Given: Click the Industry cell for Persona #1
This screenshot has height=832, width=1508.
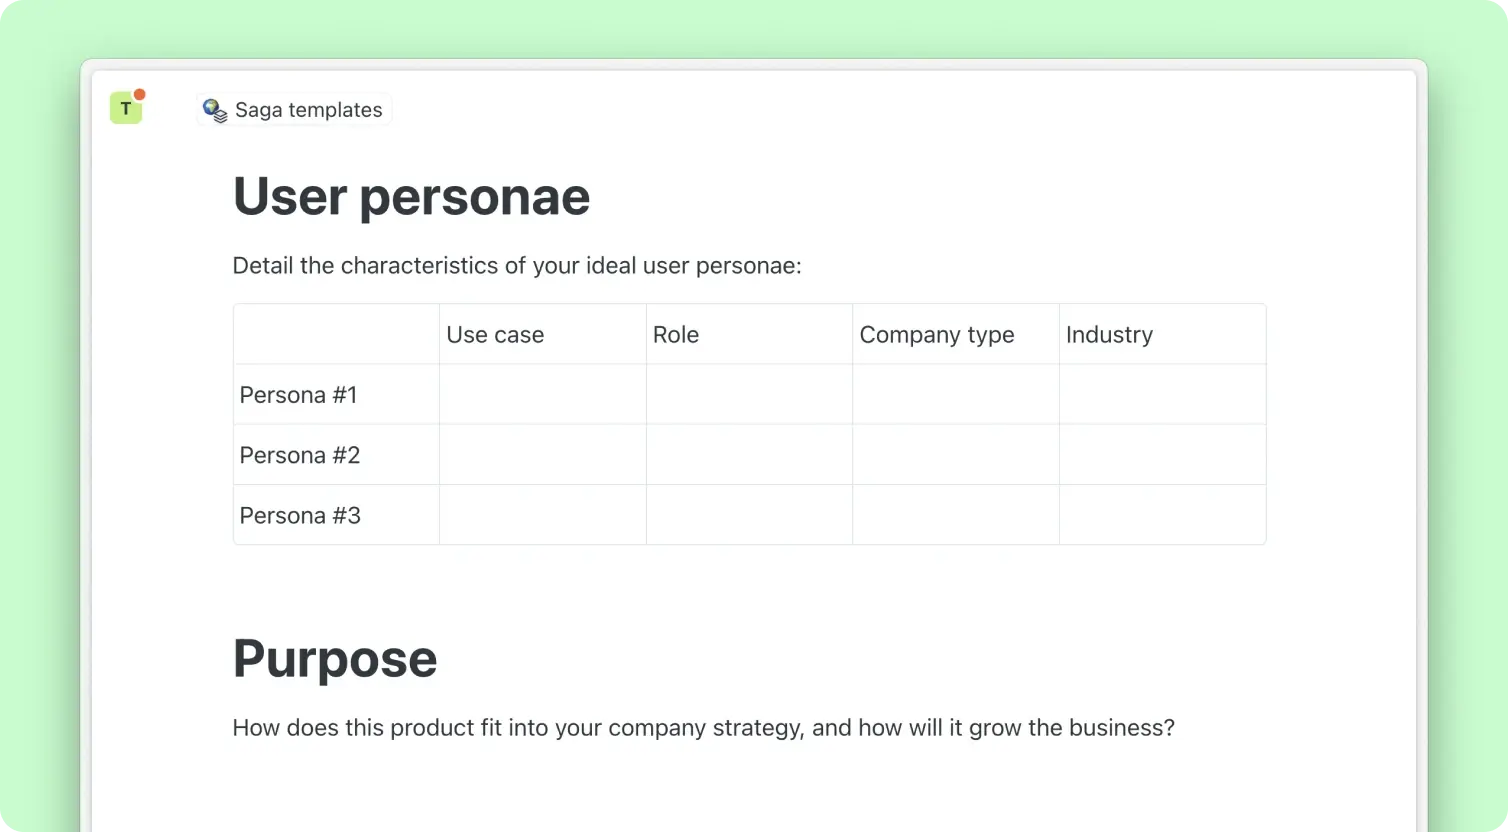Looking at the screenshot, I should pos(1162,395).
